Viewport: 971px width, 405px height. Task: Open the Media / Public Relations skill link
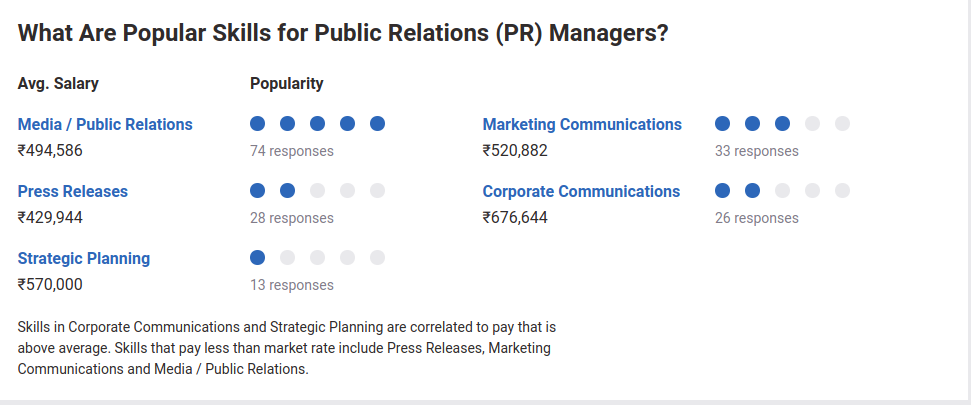pos(105,124)
